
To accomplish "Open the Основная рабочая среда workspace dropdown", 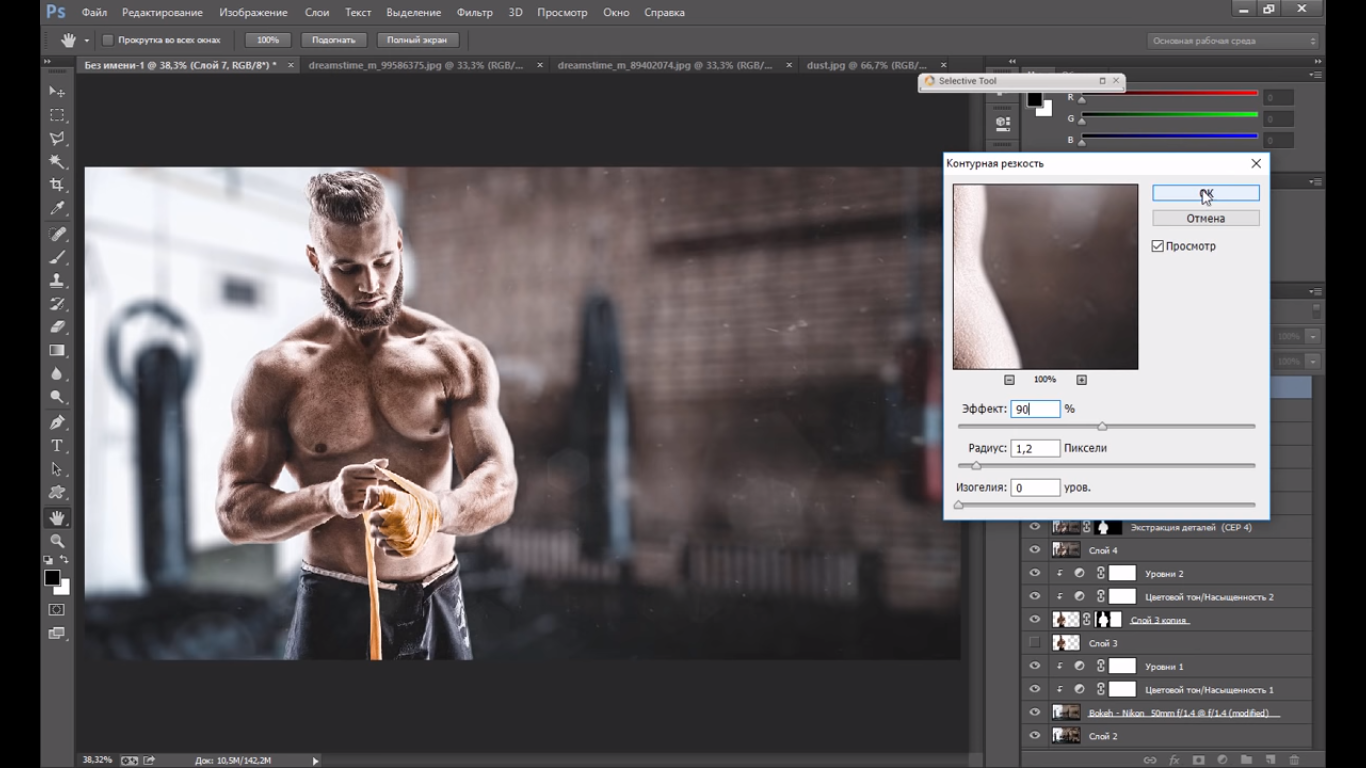I will tap(1234, 41).
